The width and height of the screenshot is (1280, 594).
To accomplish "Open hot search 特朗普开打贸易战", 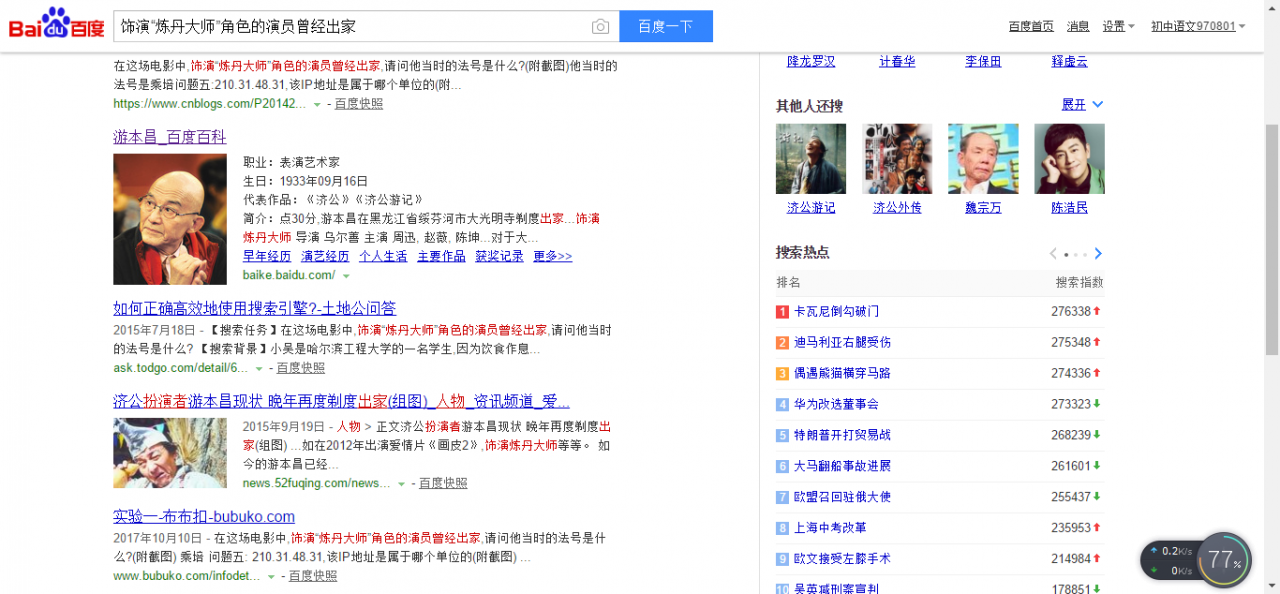I will tap(842, 435).
